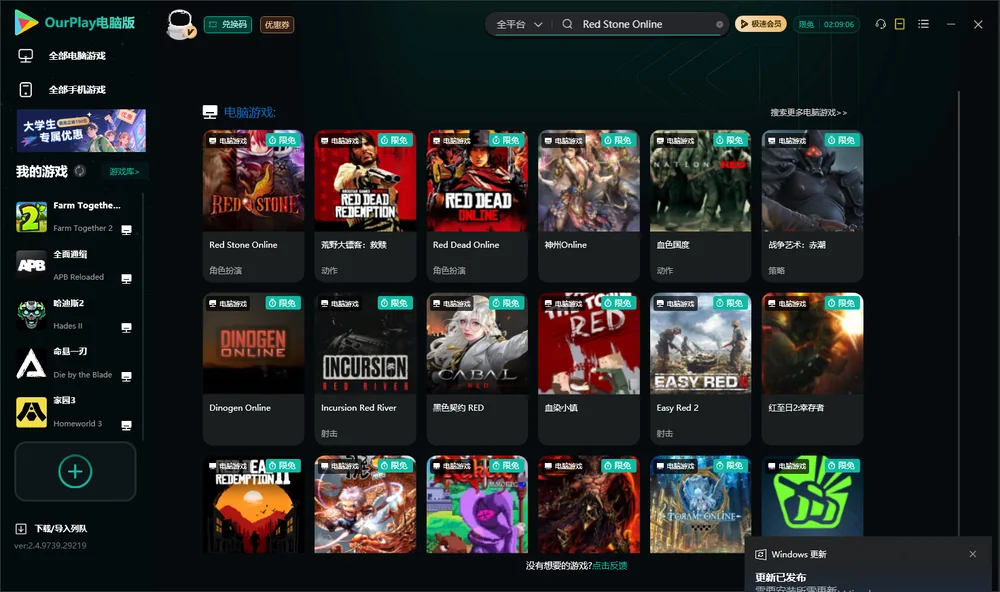
Task: Clear the search text with the clear icon
Action: pos(719,25)
